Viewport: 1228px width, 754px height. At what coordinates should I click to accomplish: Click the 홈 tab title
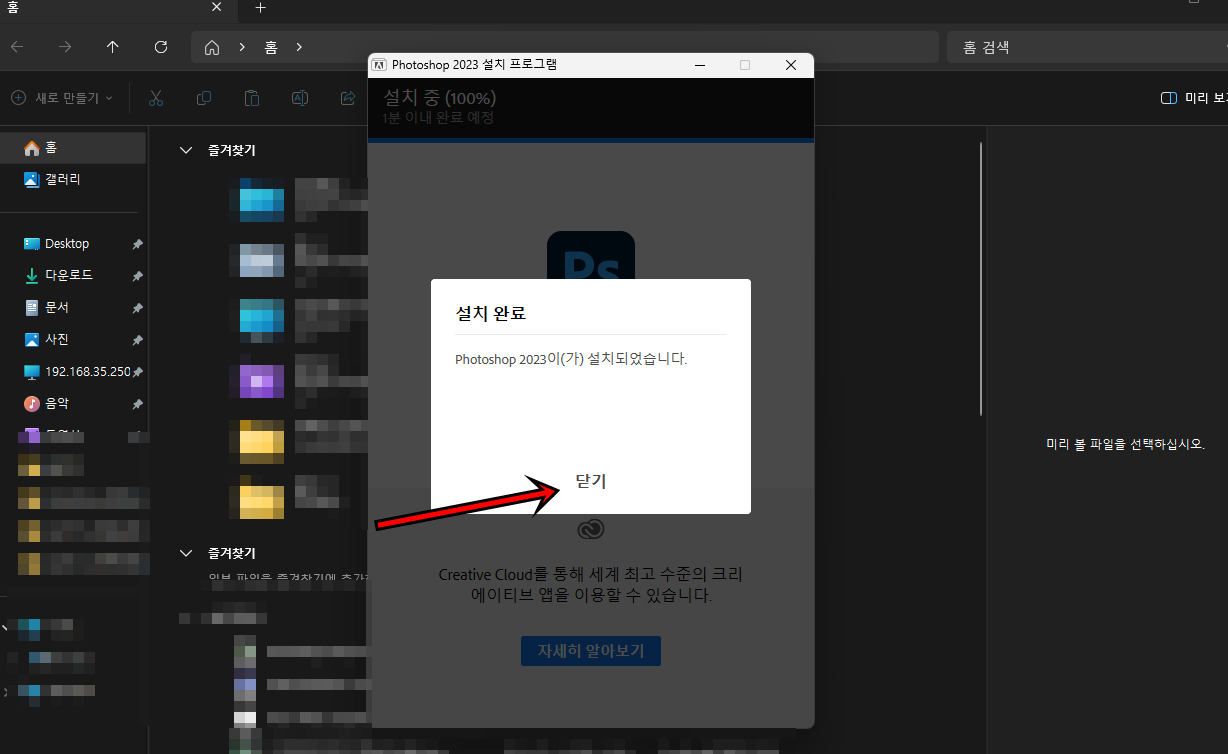11,7
